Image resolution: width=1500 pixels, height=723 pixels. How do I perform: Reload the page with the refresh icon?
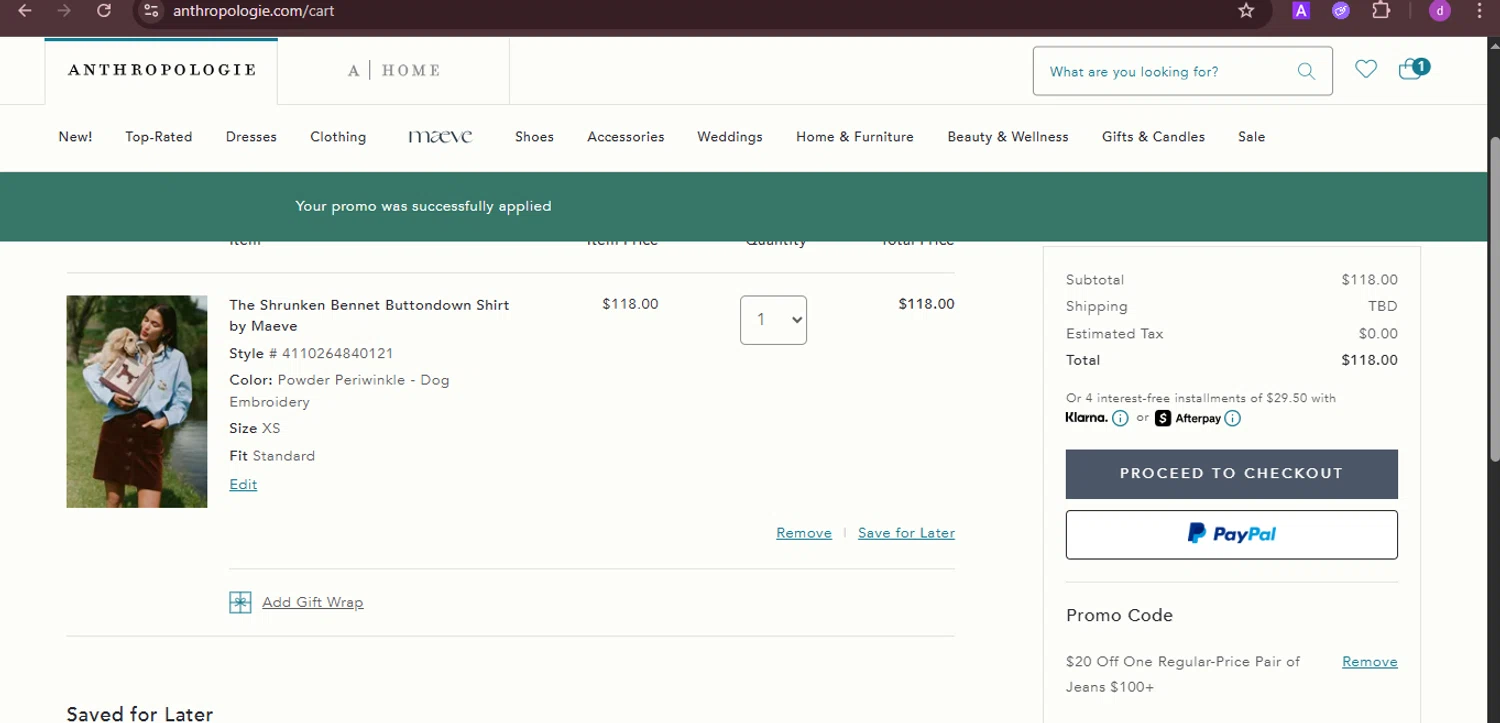click(104, 11)
